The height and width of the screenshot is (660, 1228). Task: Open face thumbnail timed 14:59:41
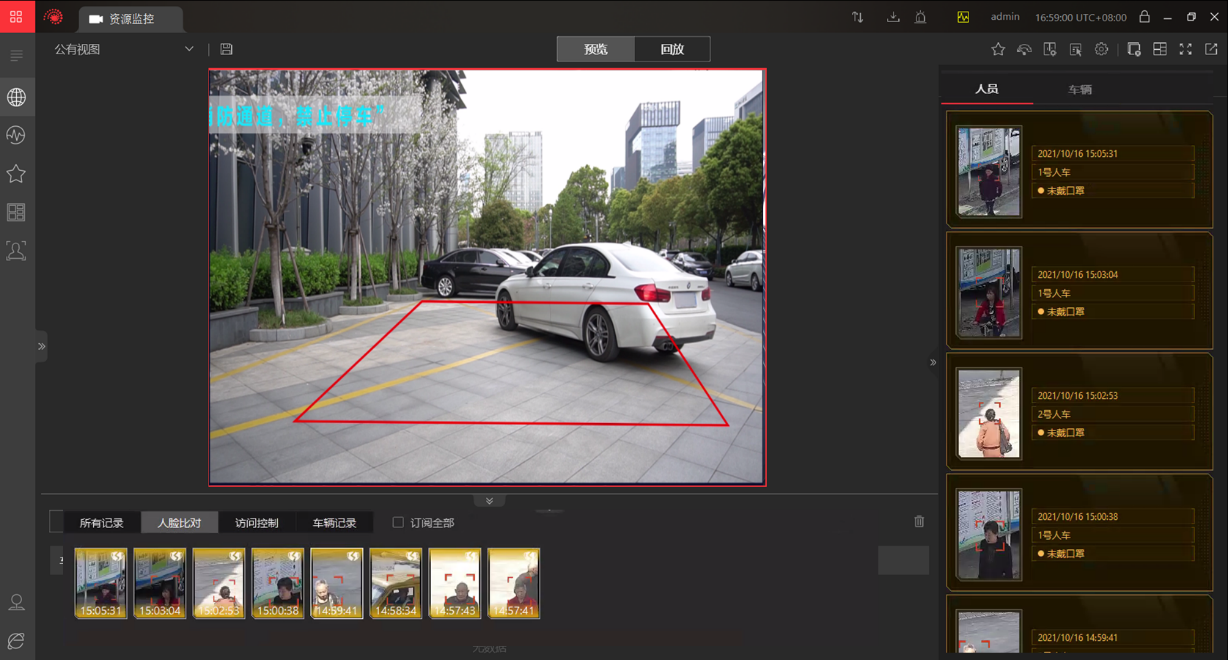point(337,583)
